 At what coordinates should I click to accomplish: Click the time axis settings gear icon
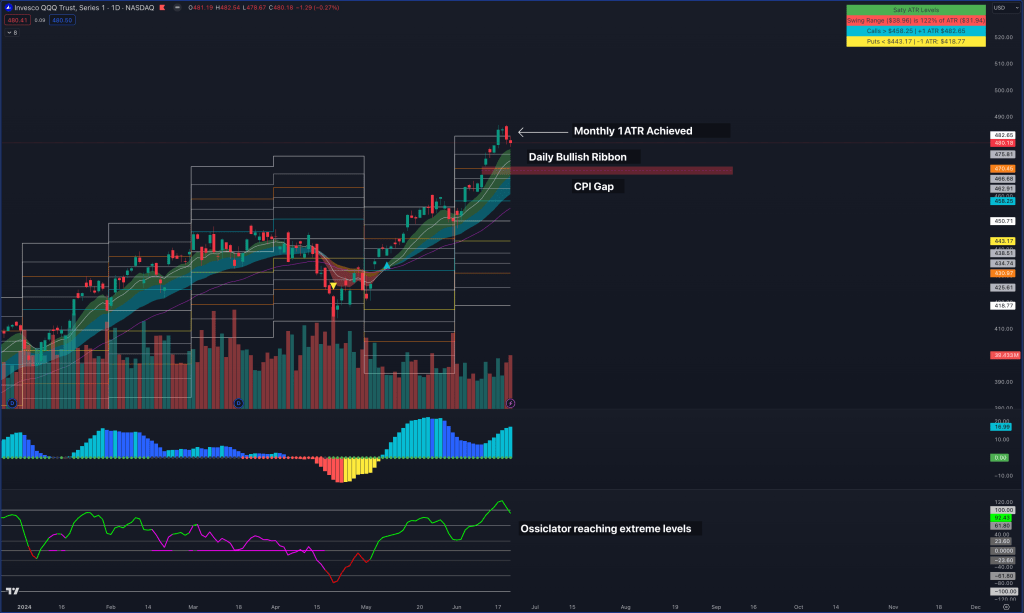[x=1005, y=606]
